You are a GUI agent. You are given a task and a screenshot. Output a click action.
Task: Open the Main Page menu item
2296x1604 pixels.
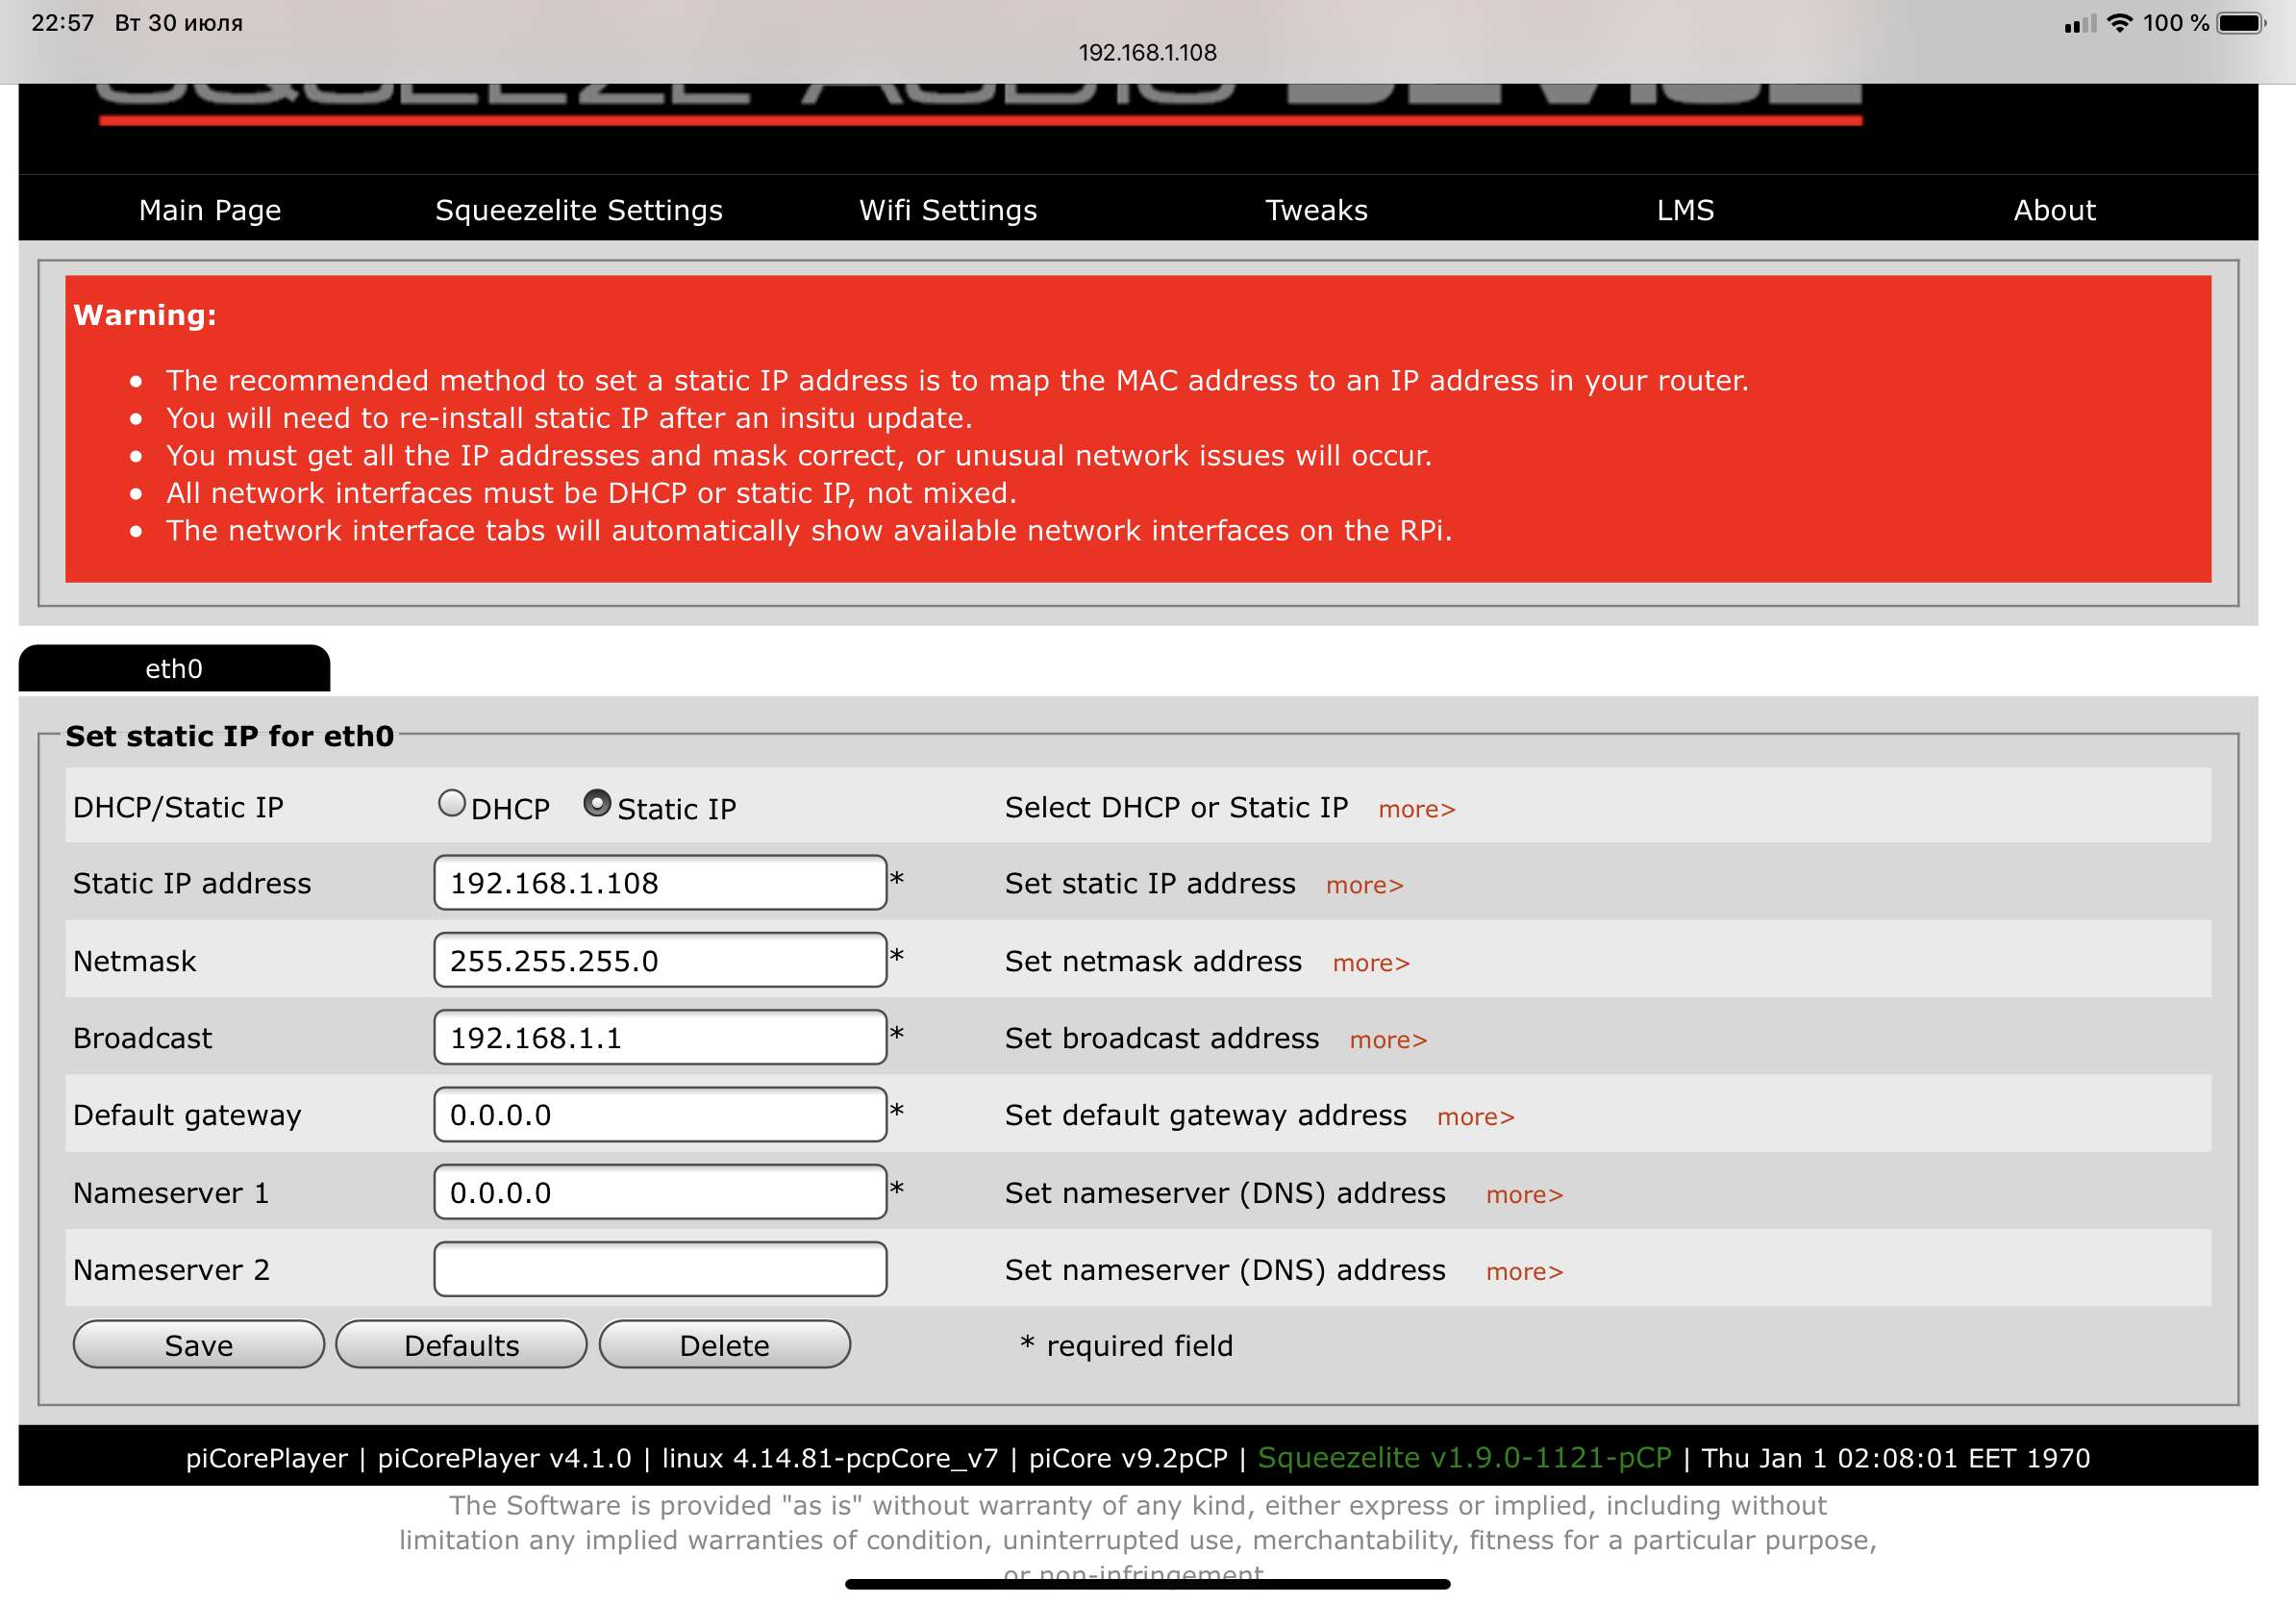(210, 210)
